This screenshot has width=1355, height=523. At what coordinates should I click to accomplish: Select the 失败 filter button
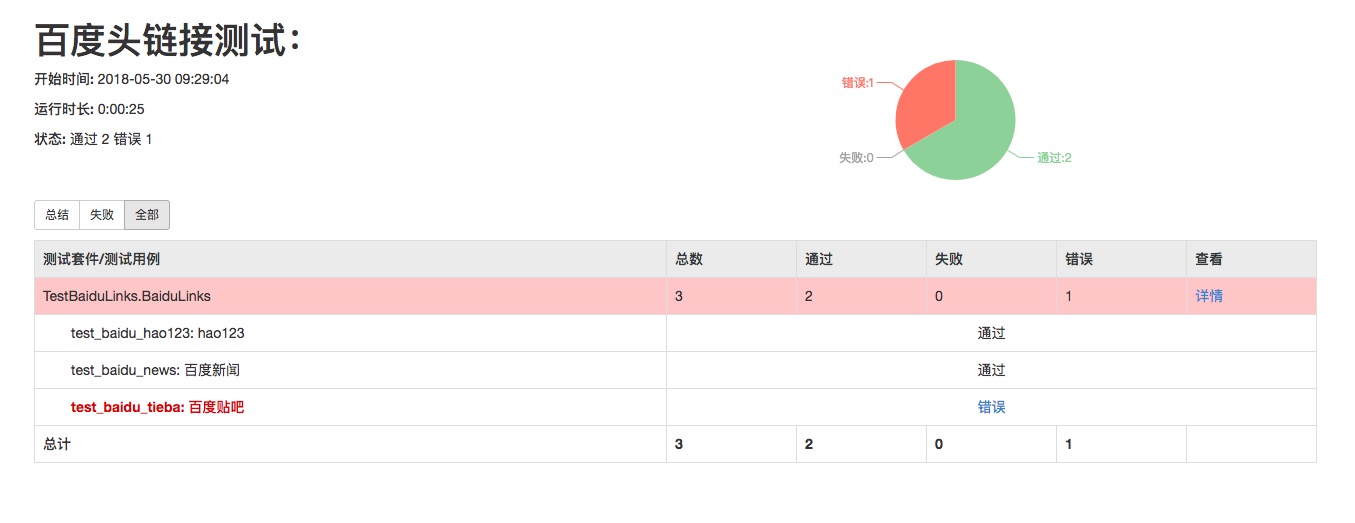point(102,215)
